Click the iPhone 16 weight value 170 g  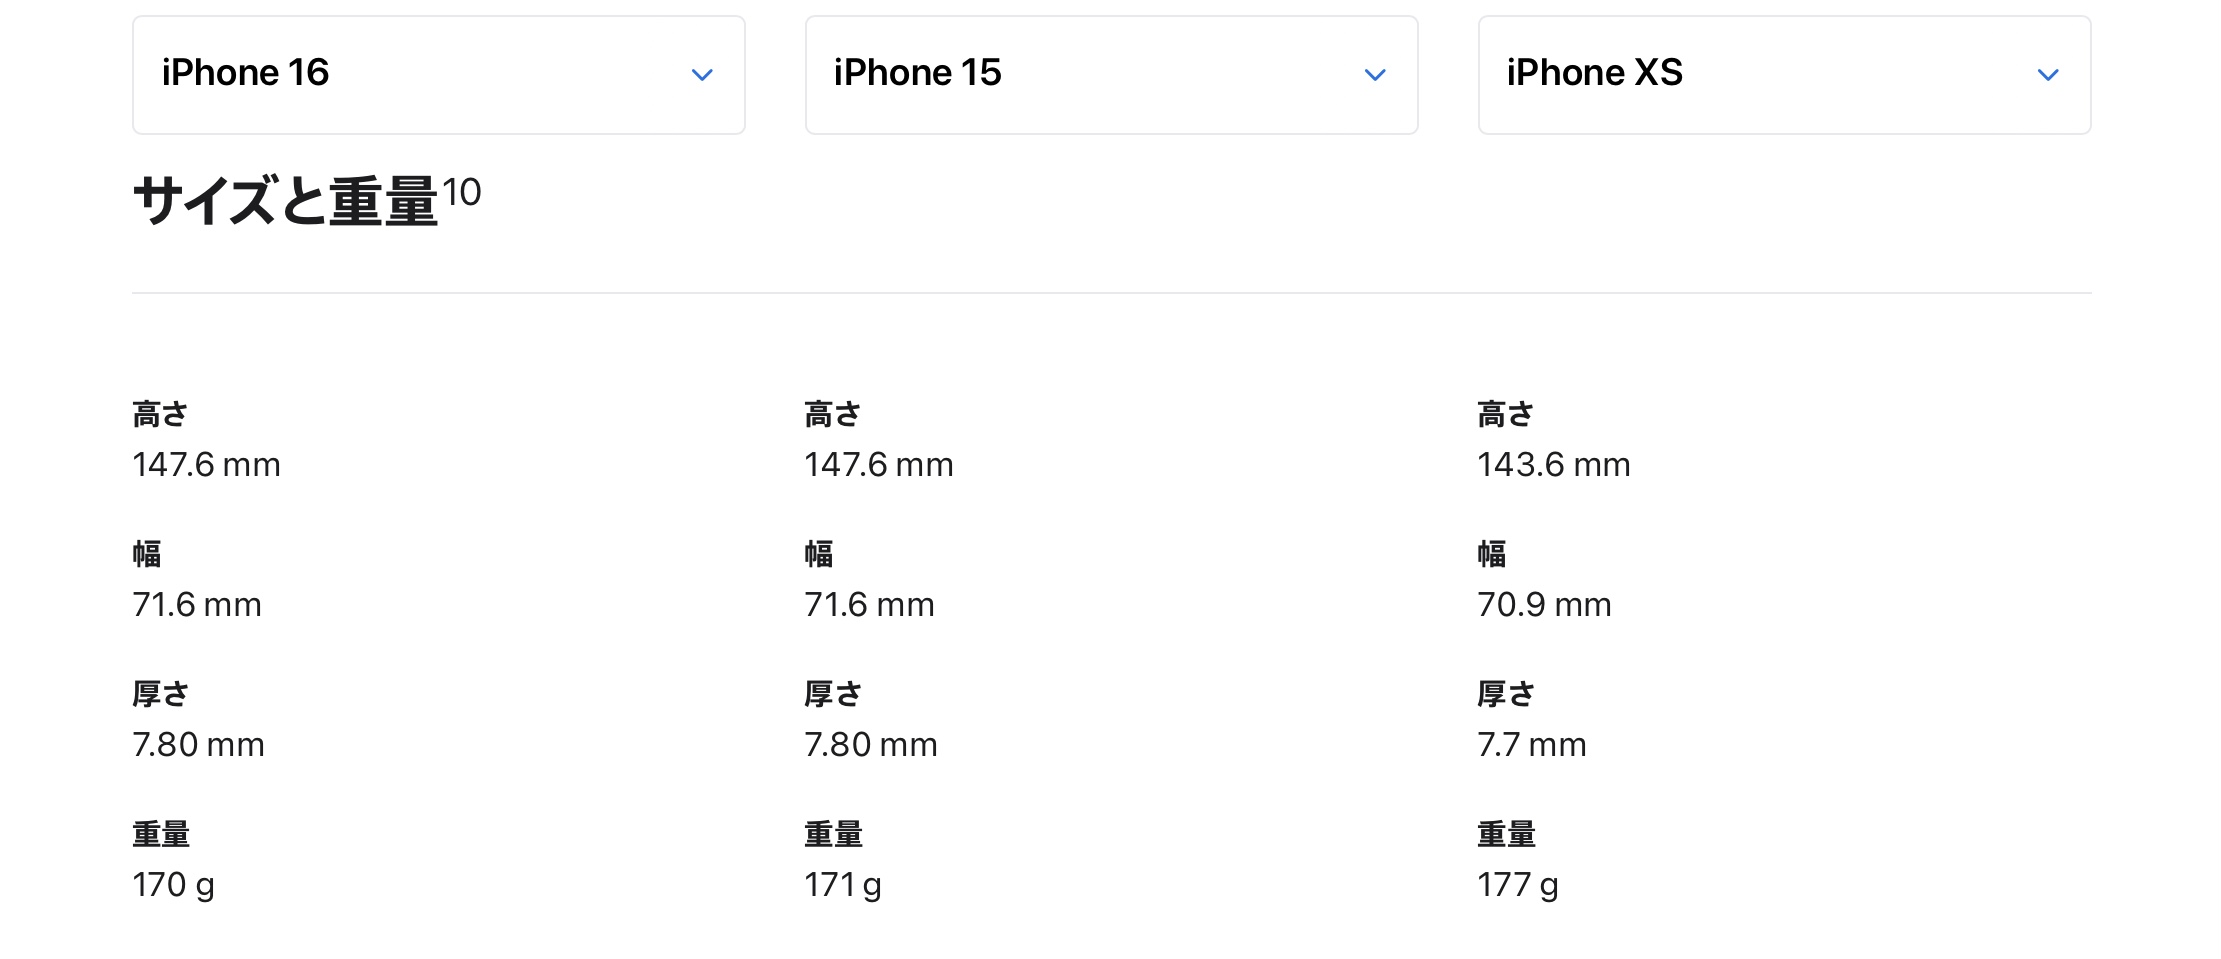pos(173,885)
